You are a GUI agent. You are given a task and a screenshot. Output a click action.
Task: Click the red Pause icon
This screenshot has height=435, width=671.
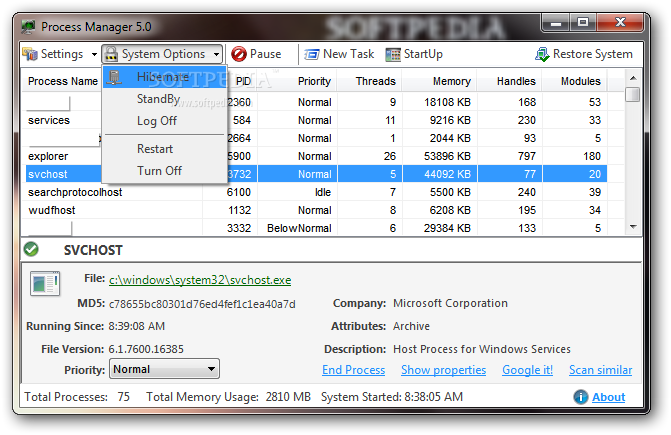tap(239, 54)
